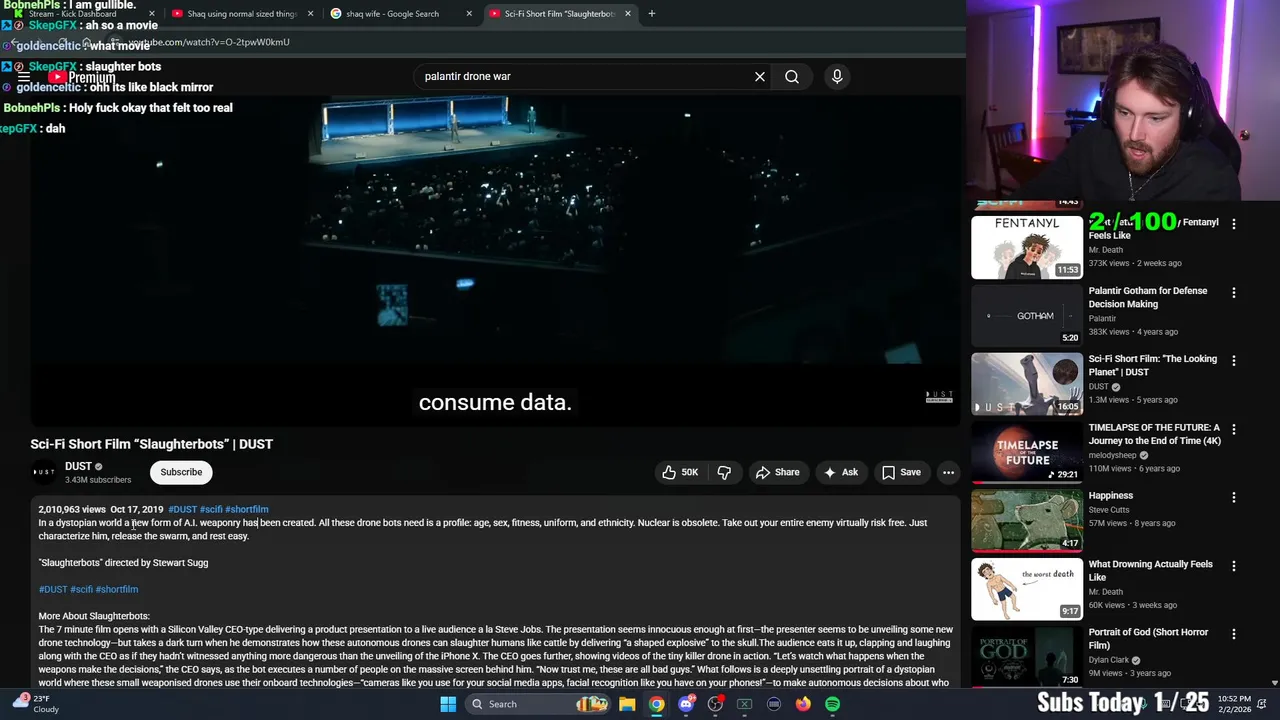Click the magnifier search button beside the search box
Viewport: 1280px width, 720px height.
click(x=792, y=76)
